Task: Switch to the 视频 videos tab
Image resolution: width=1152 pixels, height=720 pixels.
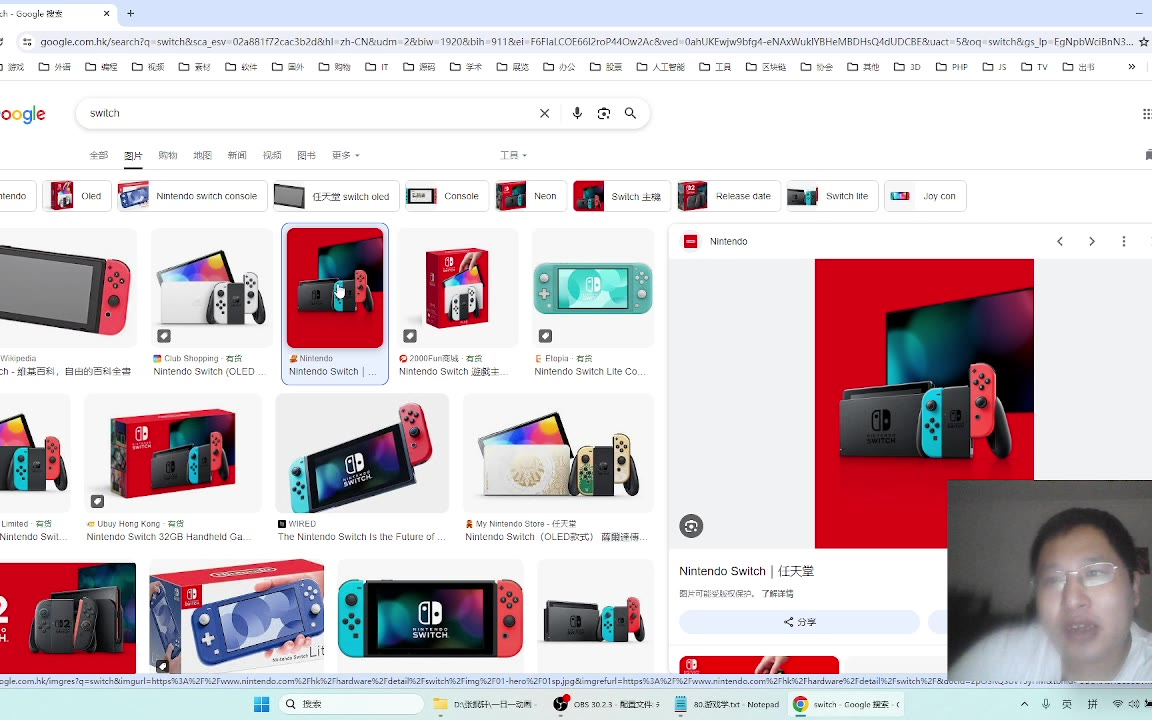Action: coord(272,155)
